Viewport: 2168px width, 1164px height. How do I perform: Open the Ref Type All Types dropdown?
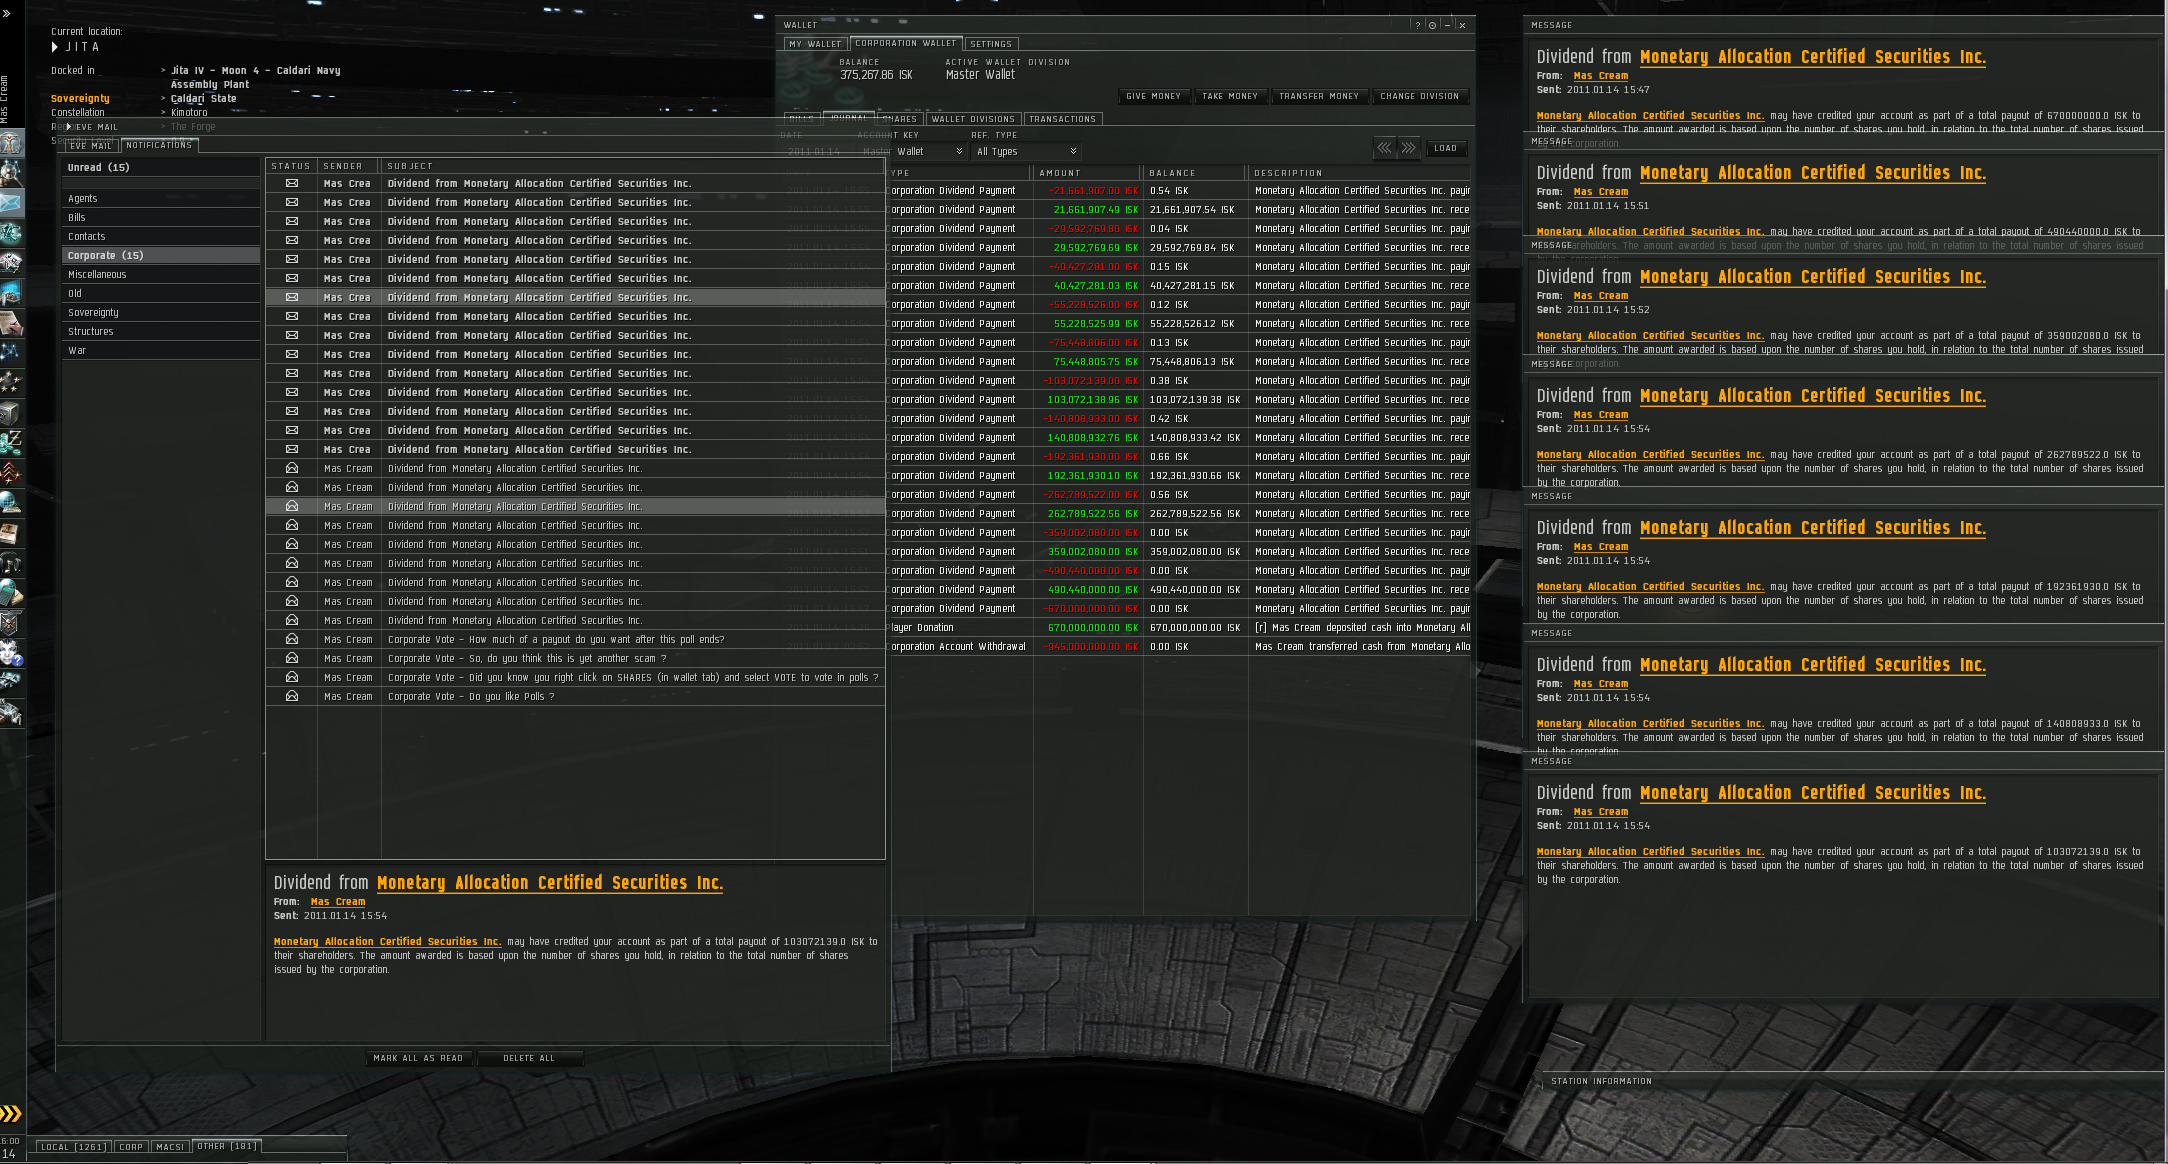pos(1026,152)
